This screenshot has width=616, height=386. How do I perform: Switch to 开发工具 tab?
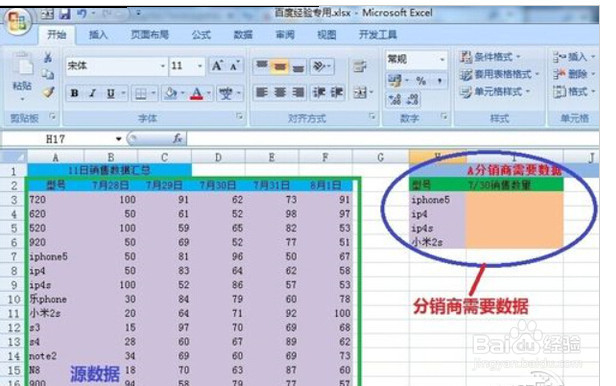coord(378,35)
